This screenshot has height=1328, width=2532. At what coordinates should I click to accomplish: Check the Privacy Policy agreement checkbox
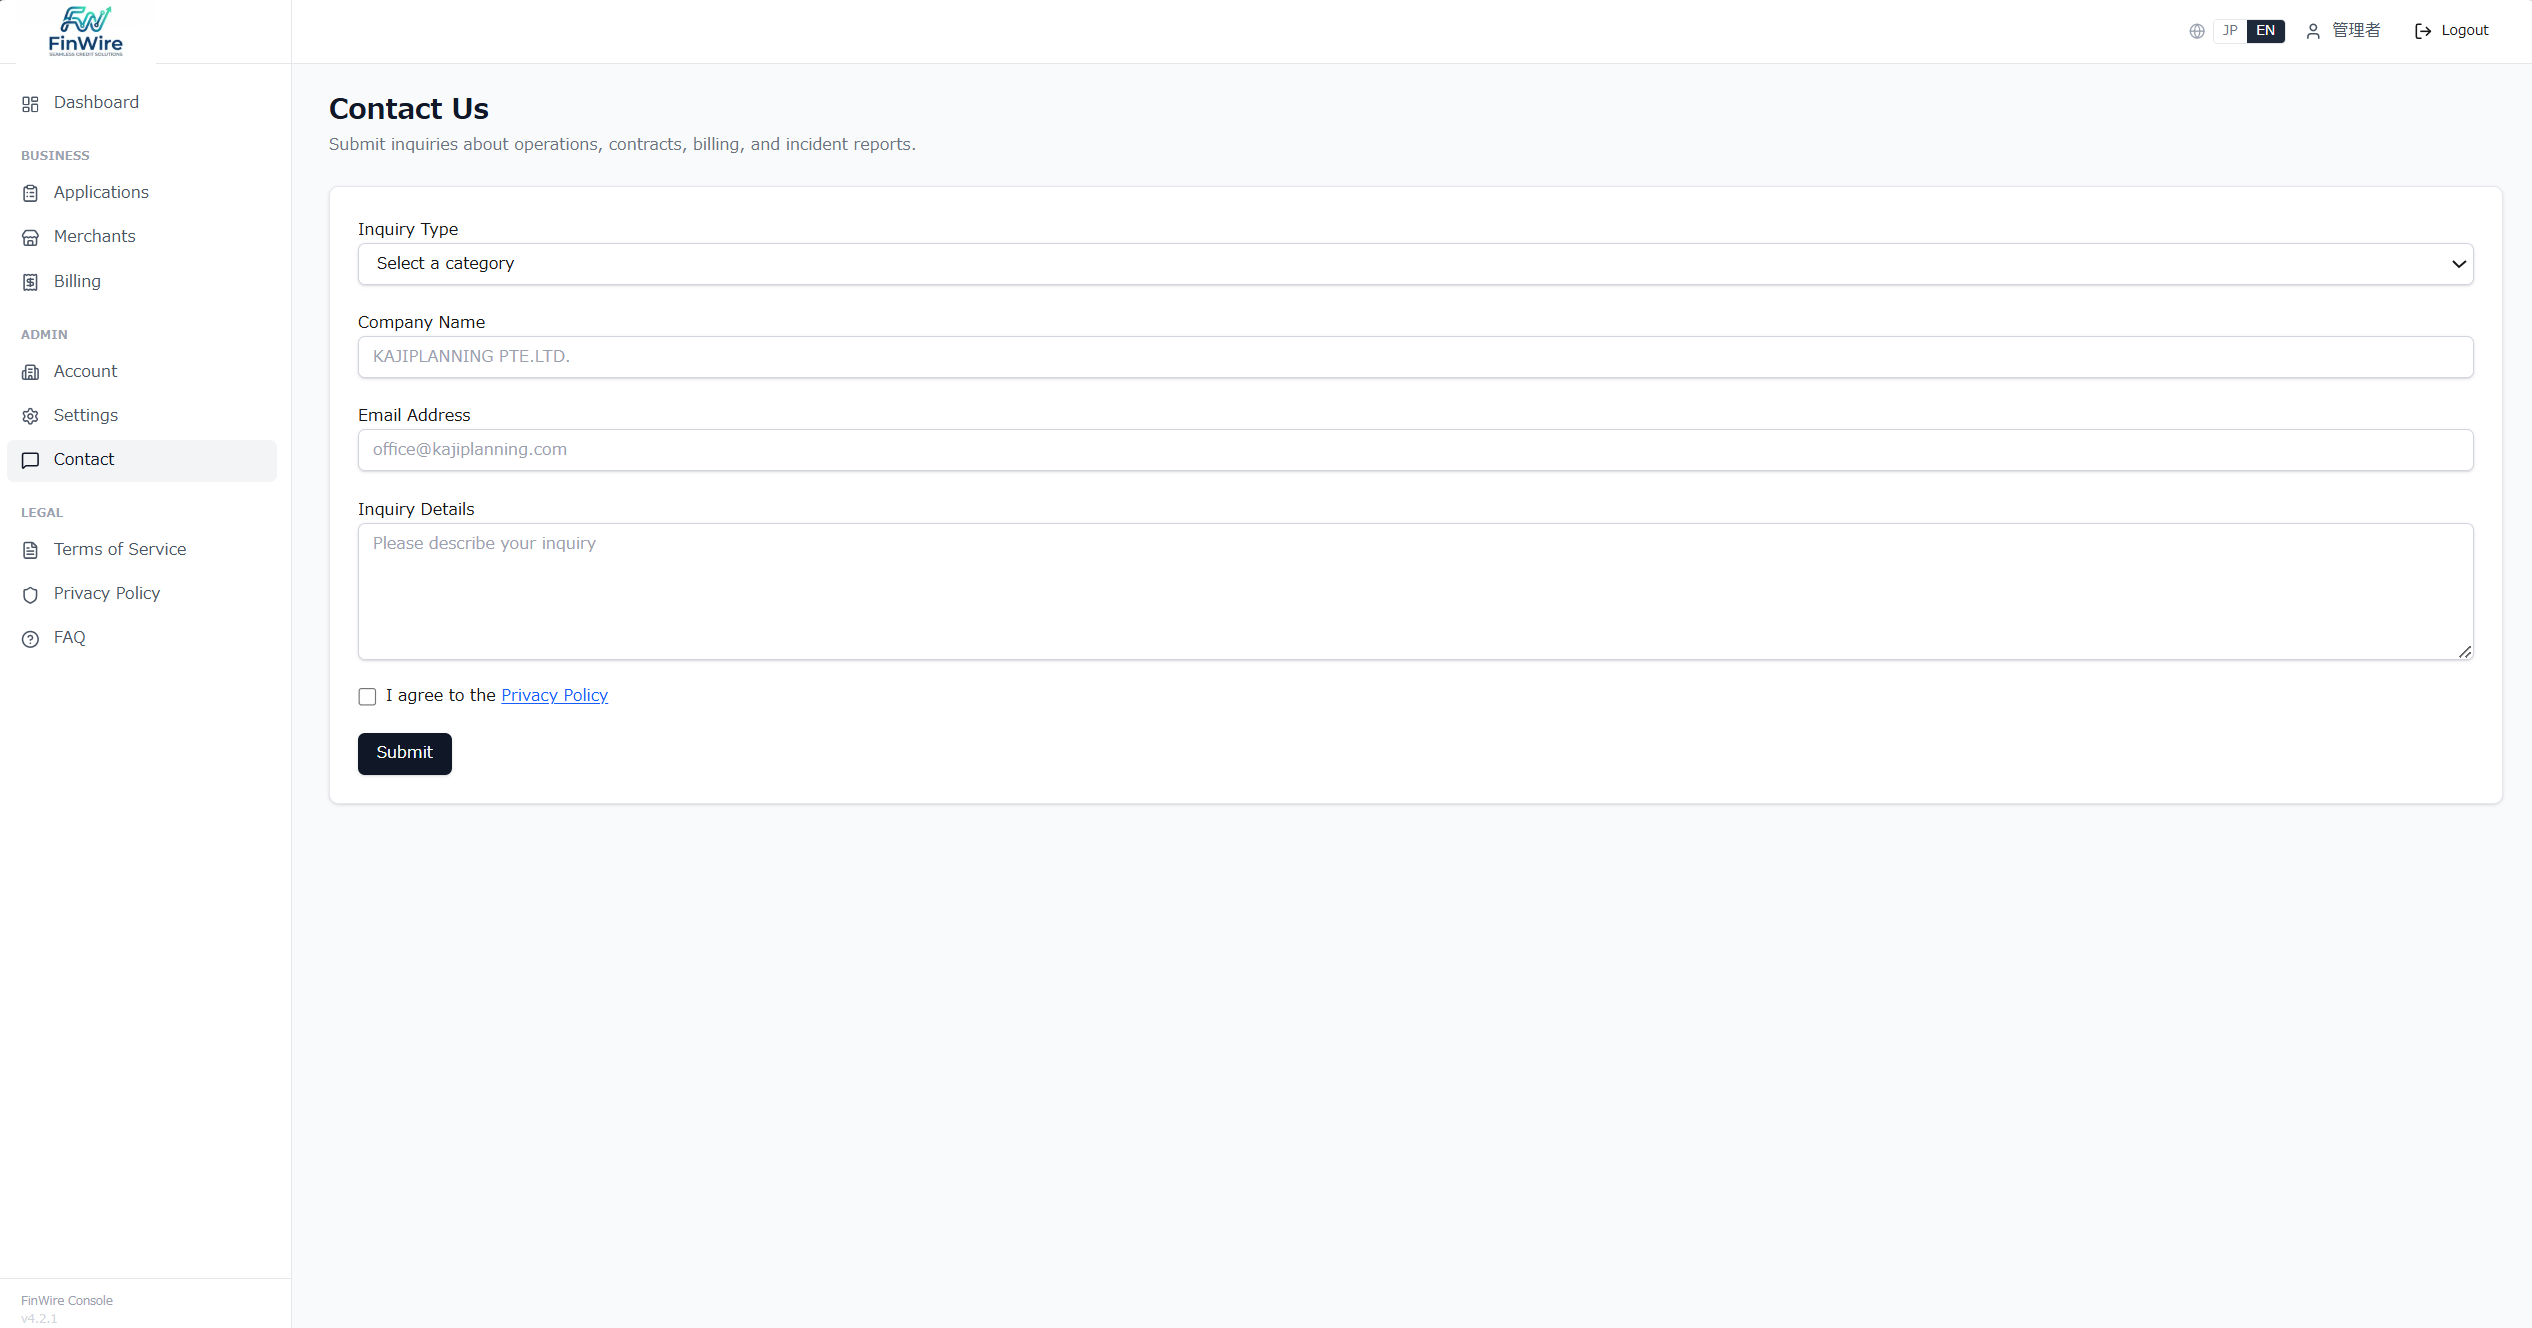coord(367,697)
